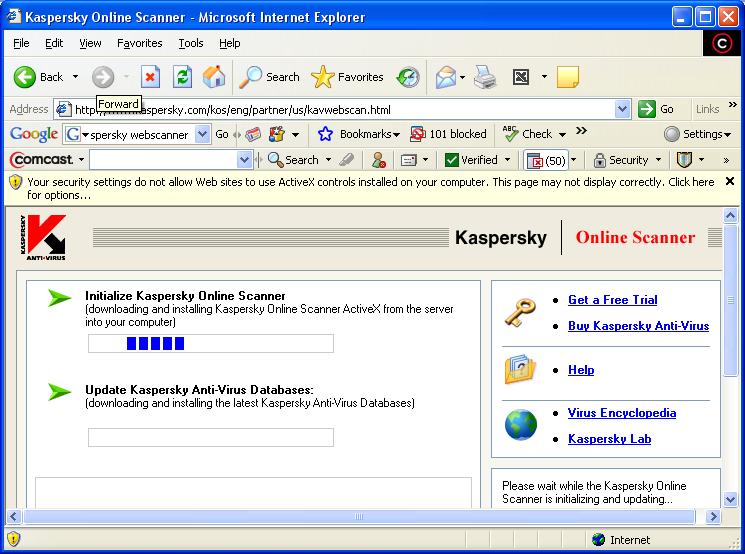Image resolution: width=745 pixels, height=554 pixels.
Task: Click the security shield icon in status bar
Action: pyautogui.click(x=14, y=539)
